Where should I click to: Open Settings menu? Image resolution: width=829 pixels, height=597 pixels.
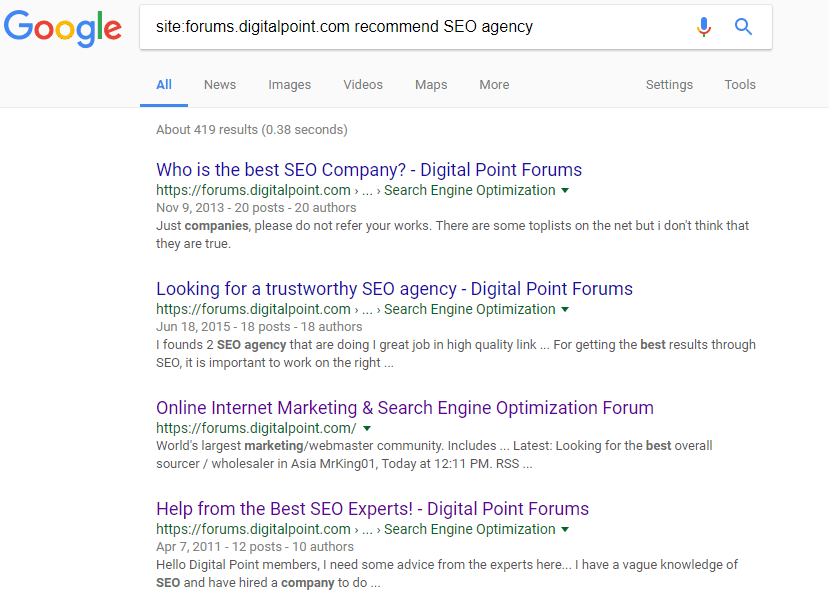(x=669, y=85)
